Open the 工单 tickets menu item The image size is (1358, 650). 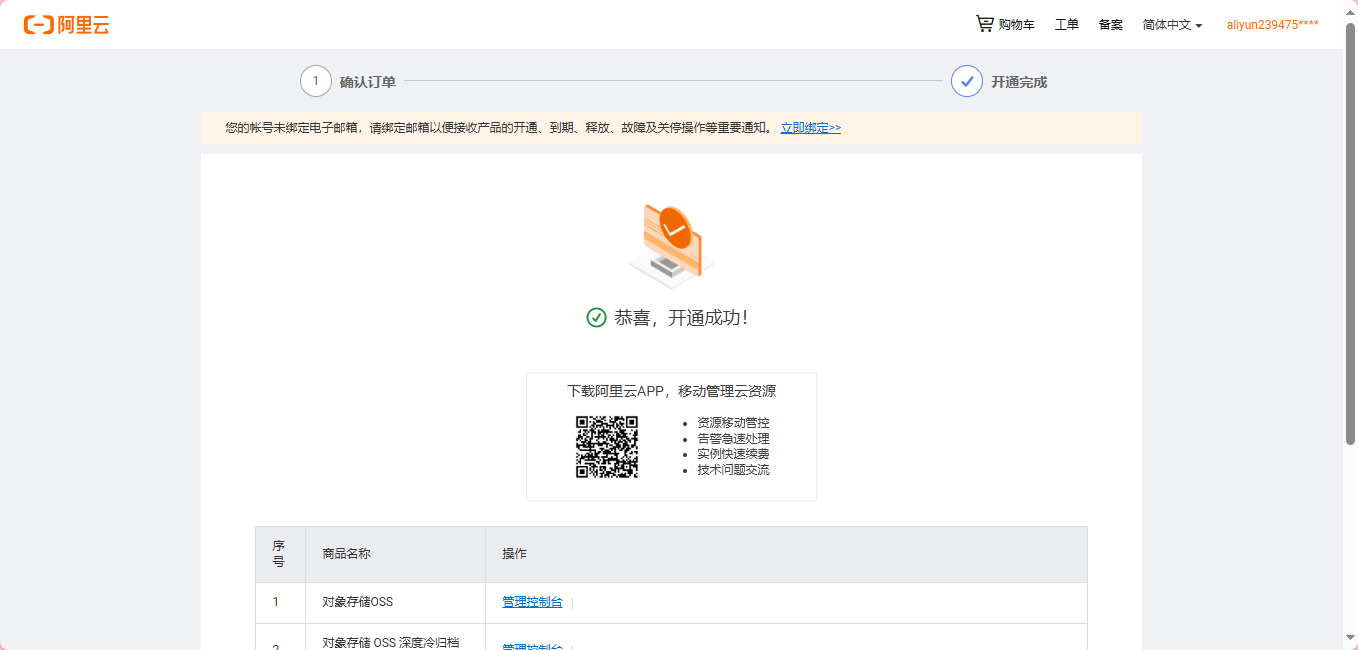pyautogui.click(x=1067, y=25)
